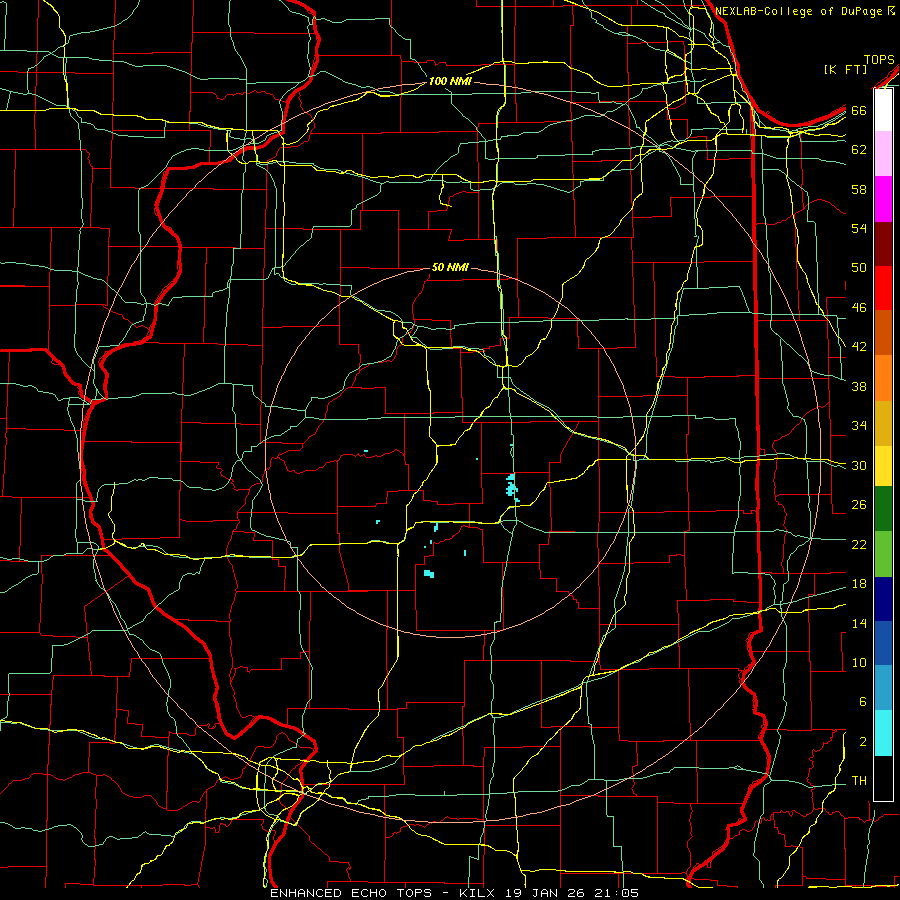Click the light pink 62 K FT legend swatch
Viewport: 900px width, 900px height.
click(883, 154)
